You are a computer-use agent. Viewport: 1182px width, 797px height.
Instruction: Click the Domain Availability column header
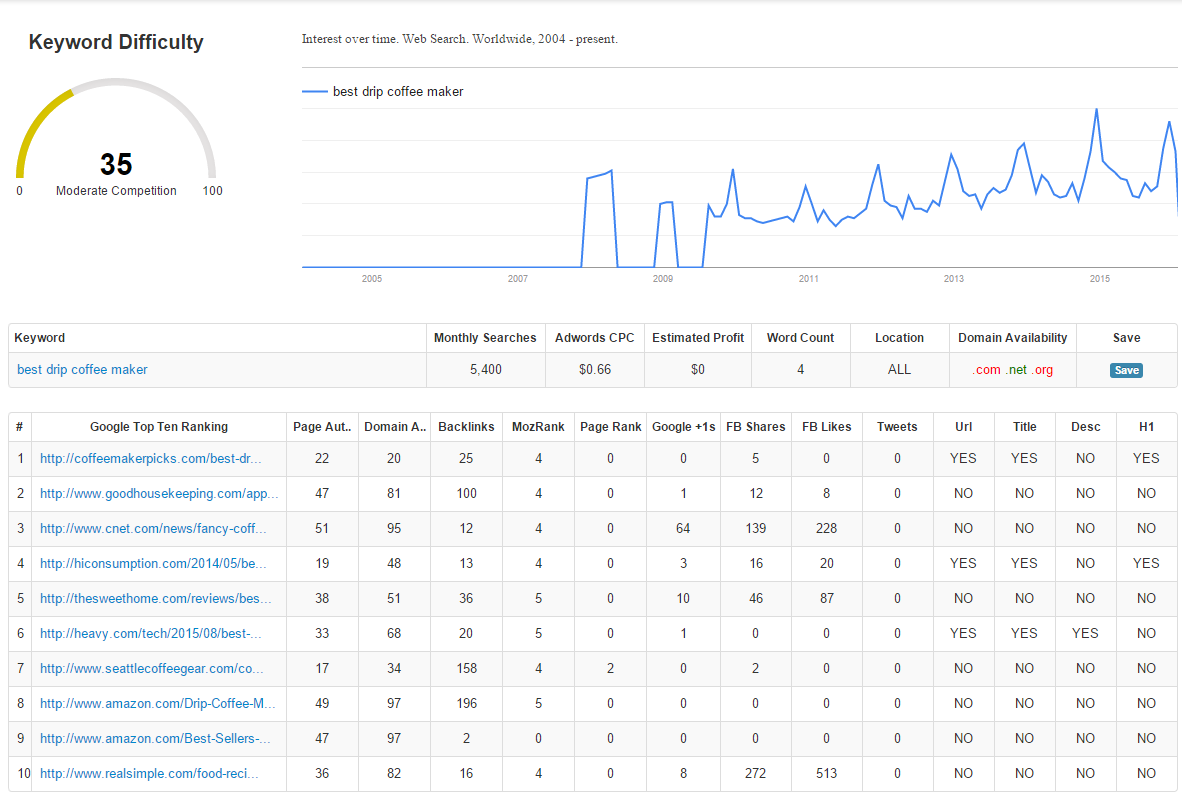1012,338
